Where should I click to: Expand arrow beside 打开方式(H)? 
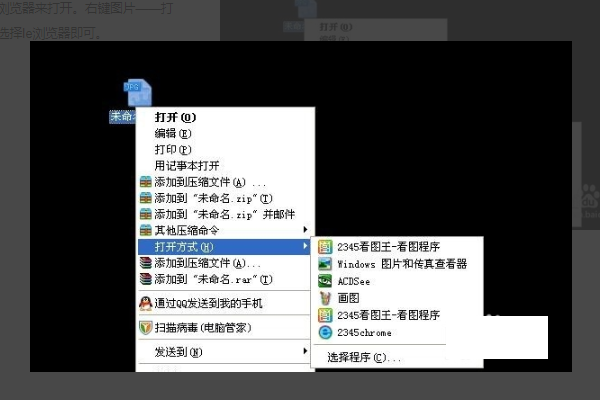point(305,246)
